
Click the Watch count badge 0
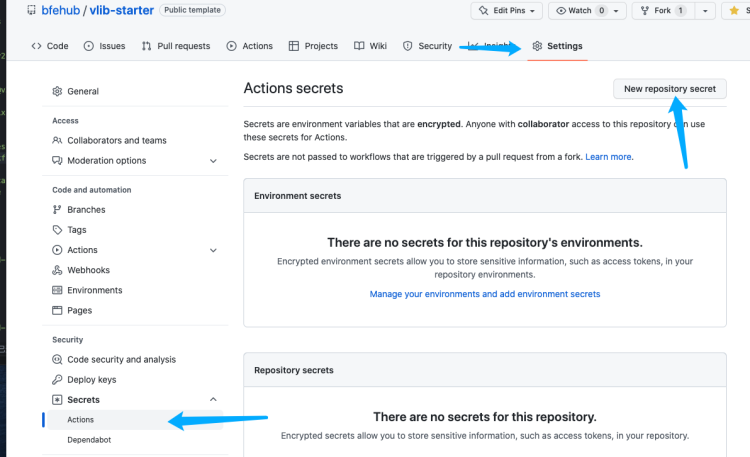pos(602,11)
